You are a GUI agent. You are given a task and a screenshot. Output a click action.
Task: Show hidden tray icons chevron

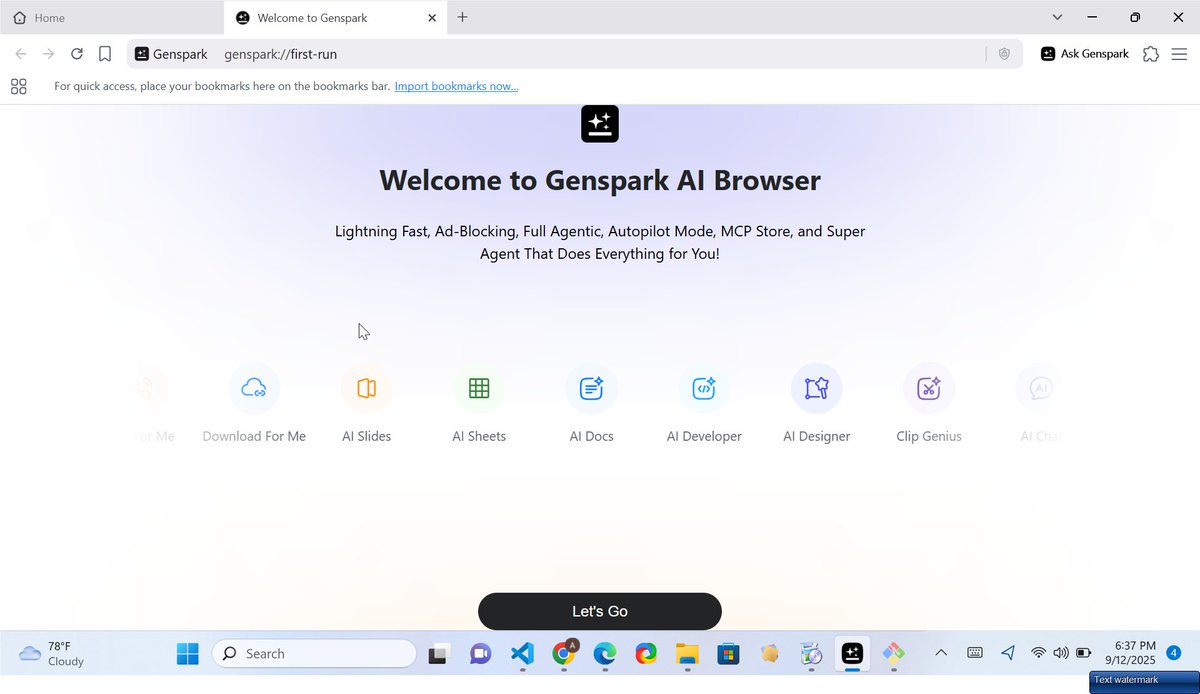941,653
